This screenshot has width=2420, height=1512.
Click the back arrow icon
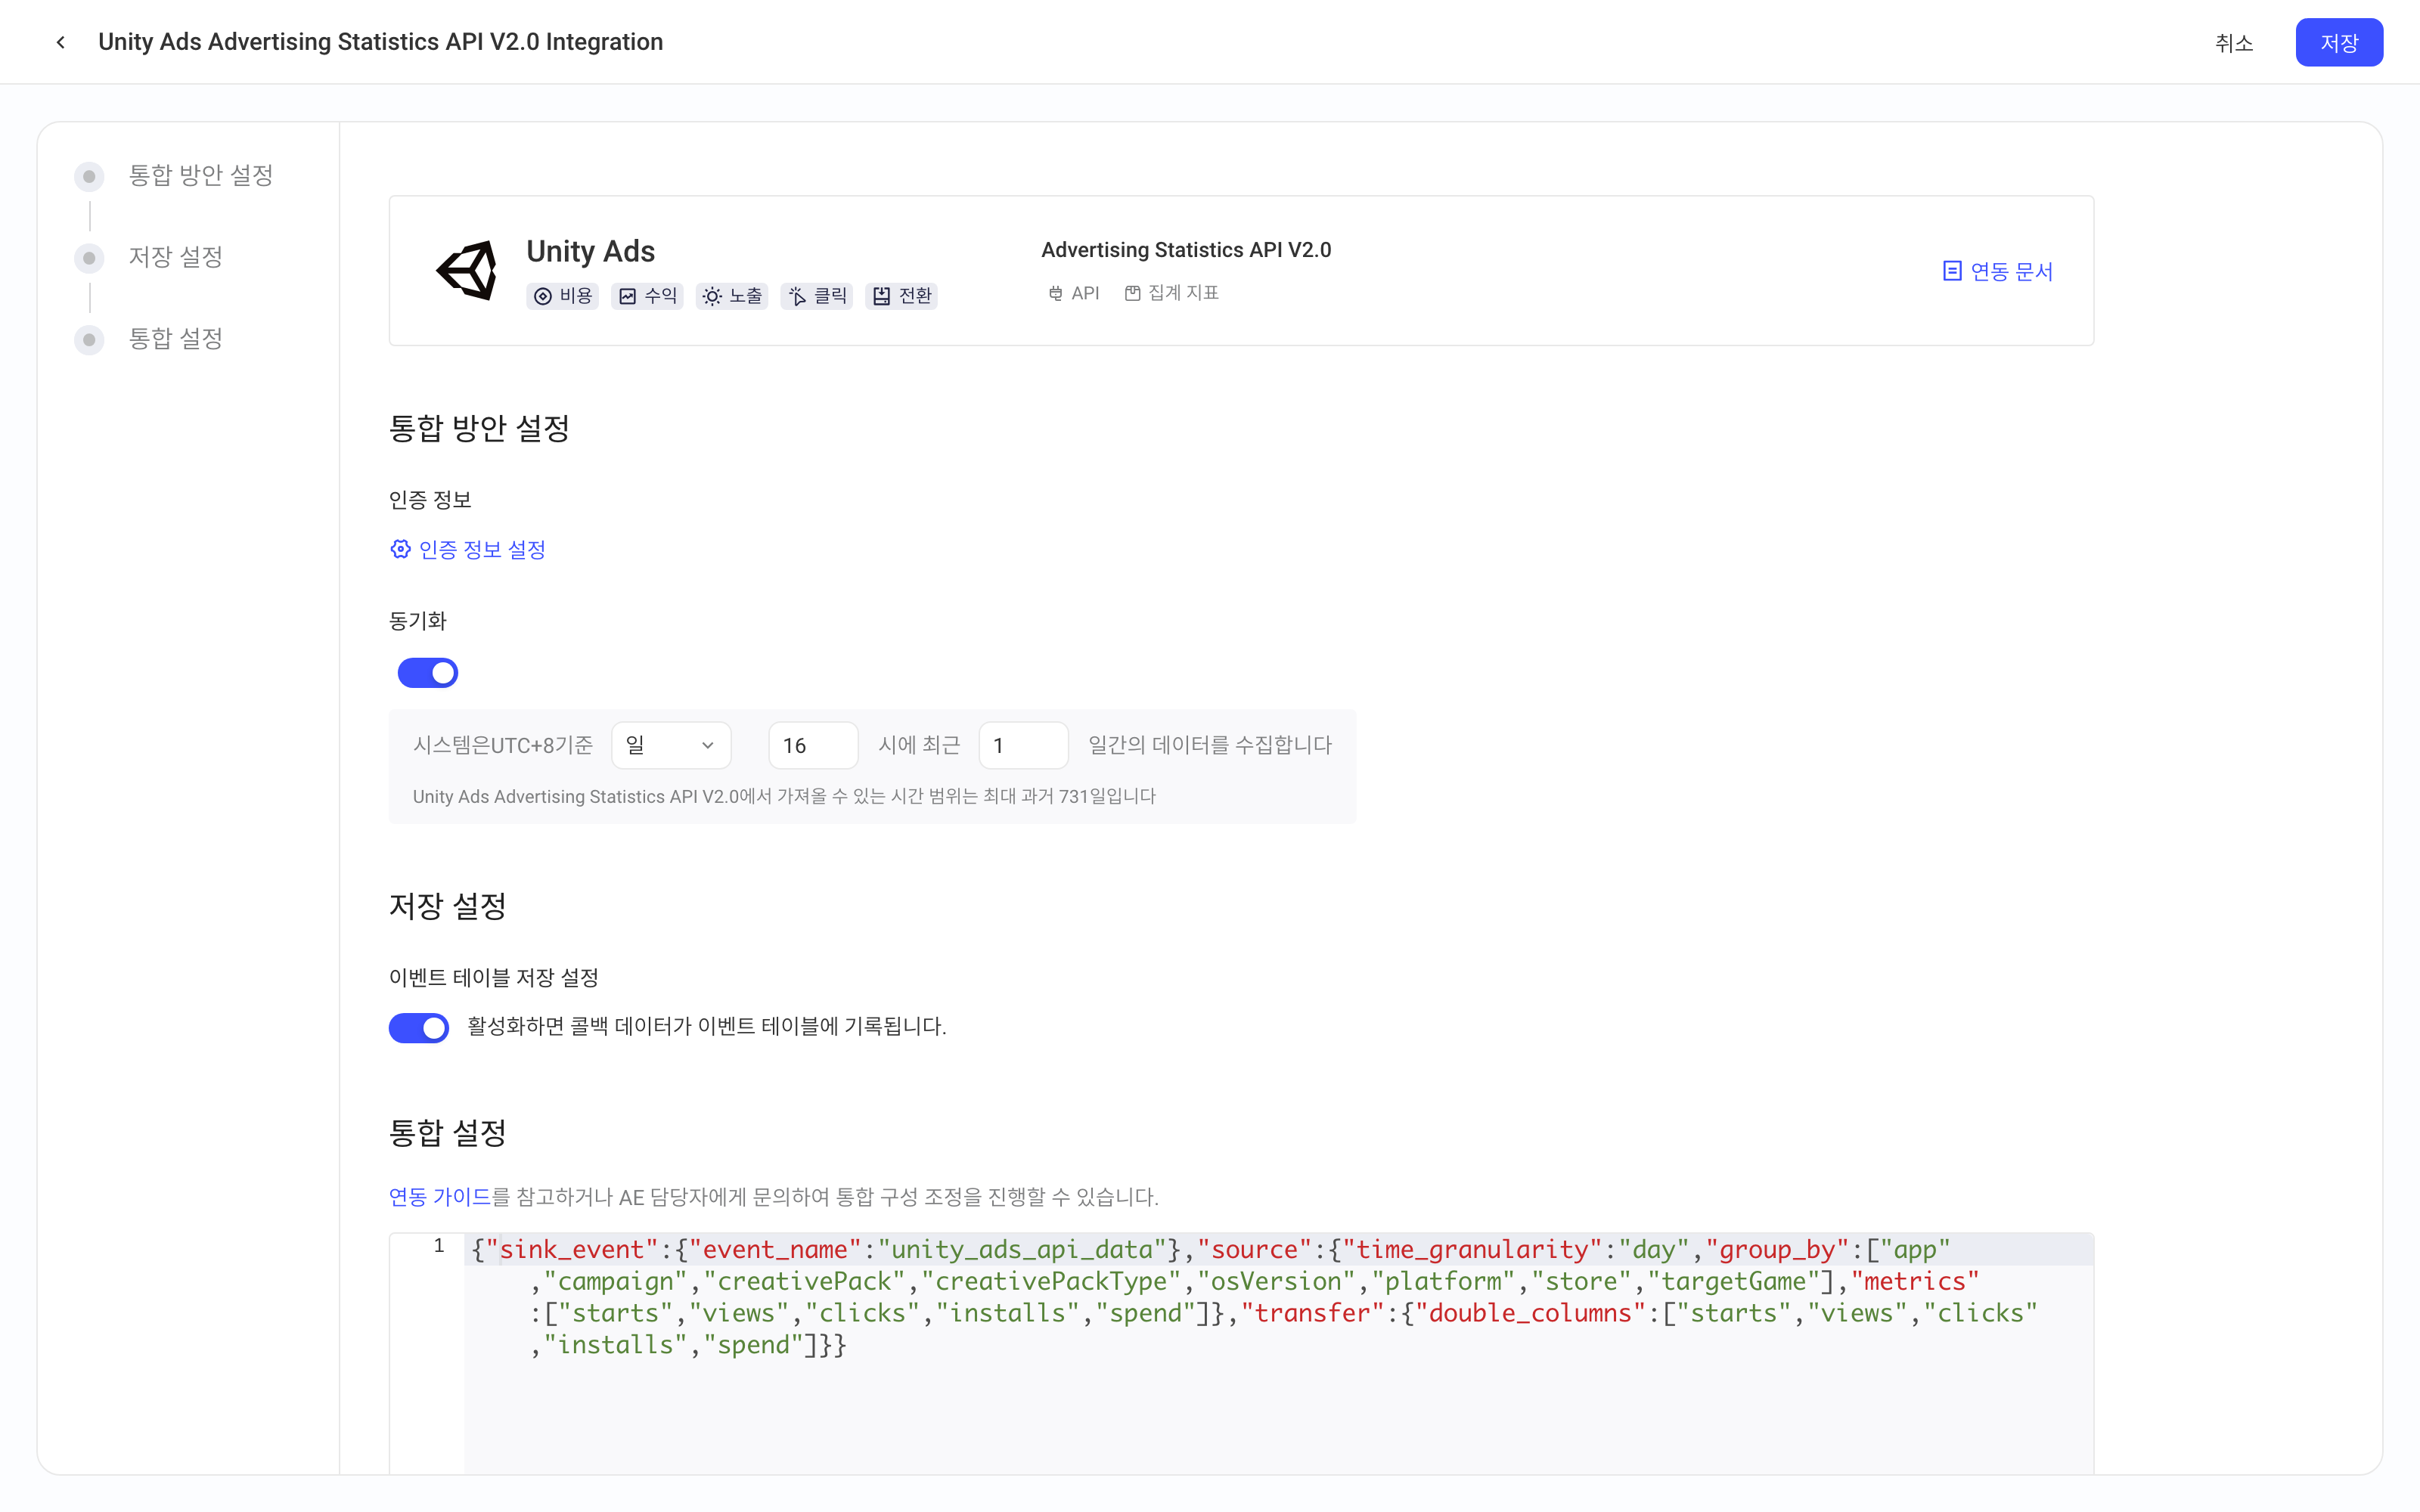coord(61,42)
